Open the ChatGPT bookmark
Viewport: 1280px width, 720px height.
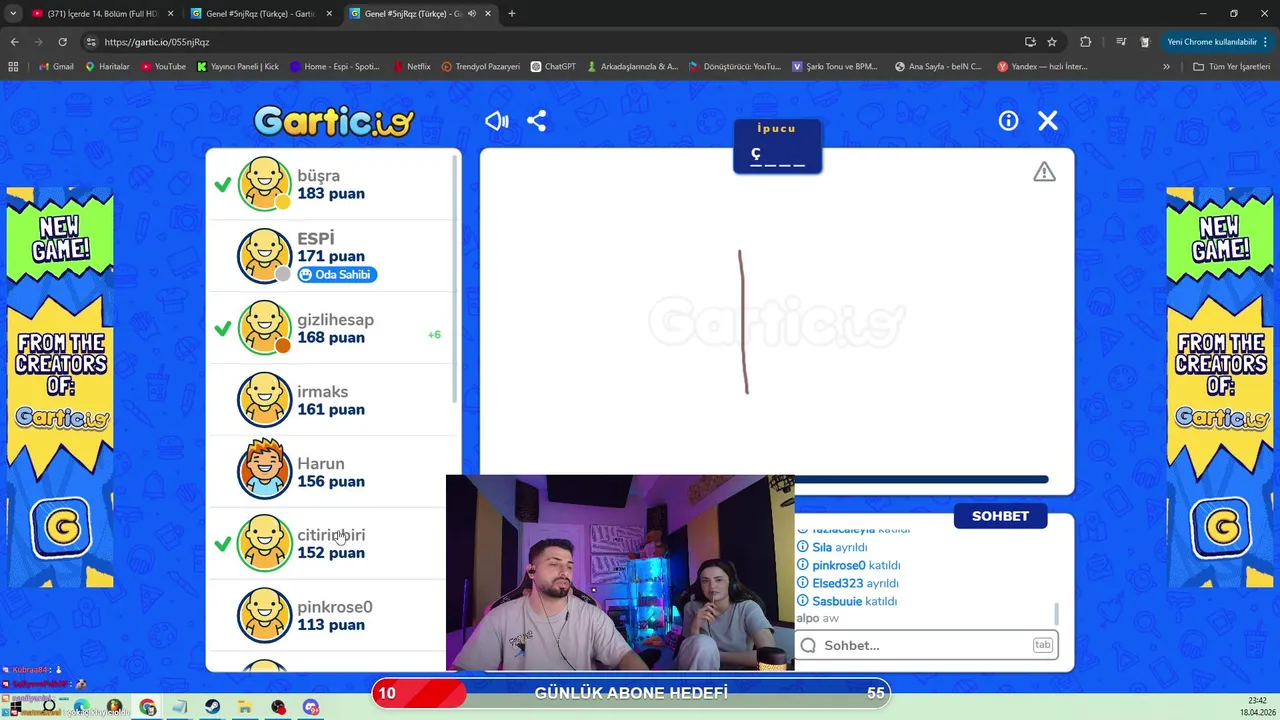pyautogui.click(x=554, y=66)
